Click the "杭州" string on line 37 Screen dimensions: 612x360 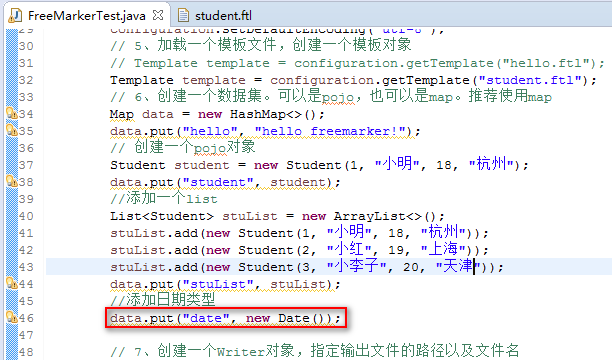coord(492,164)
